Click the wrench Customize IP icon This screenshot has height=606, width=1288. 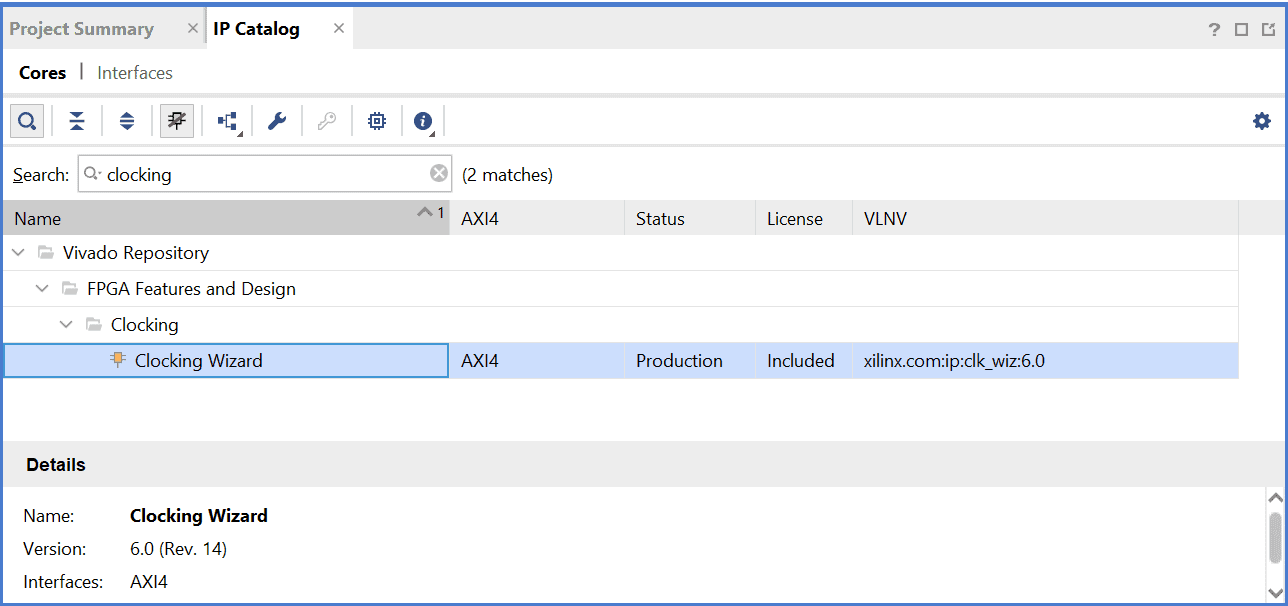coord(277,122)
